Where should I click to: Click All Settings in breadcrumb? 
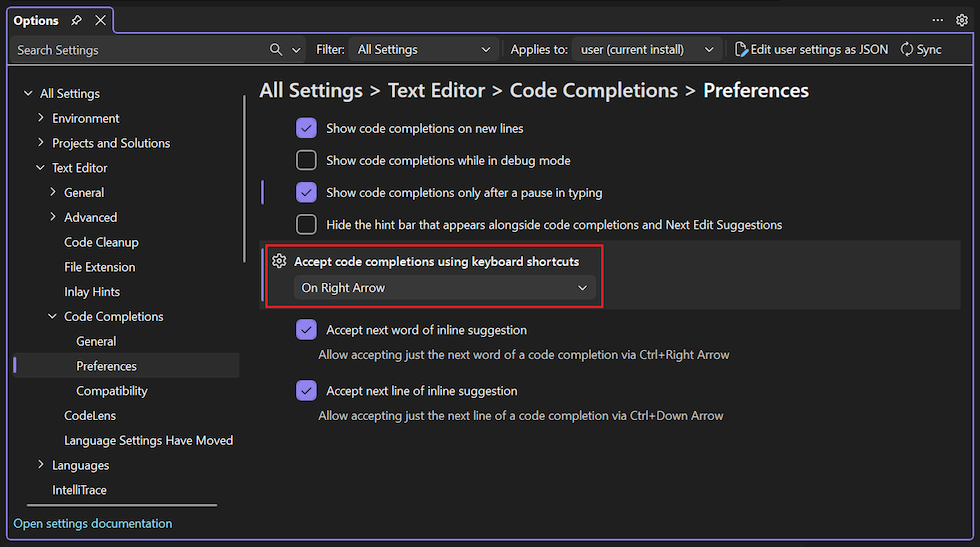(x=311, y=90)
